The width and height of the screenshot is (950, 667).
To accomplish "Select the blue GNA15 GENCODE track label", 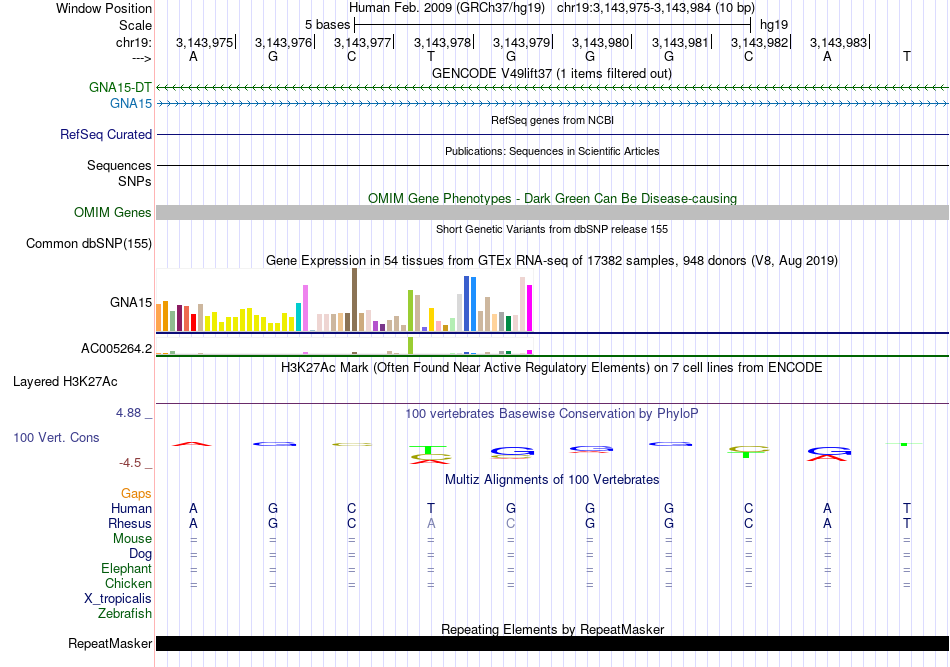I will tap(131, 104).
